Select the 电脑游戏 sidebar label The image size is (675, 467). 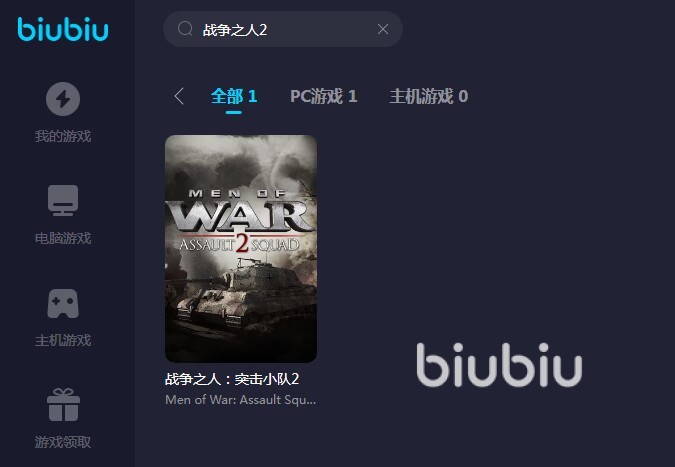click(63, 238)
